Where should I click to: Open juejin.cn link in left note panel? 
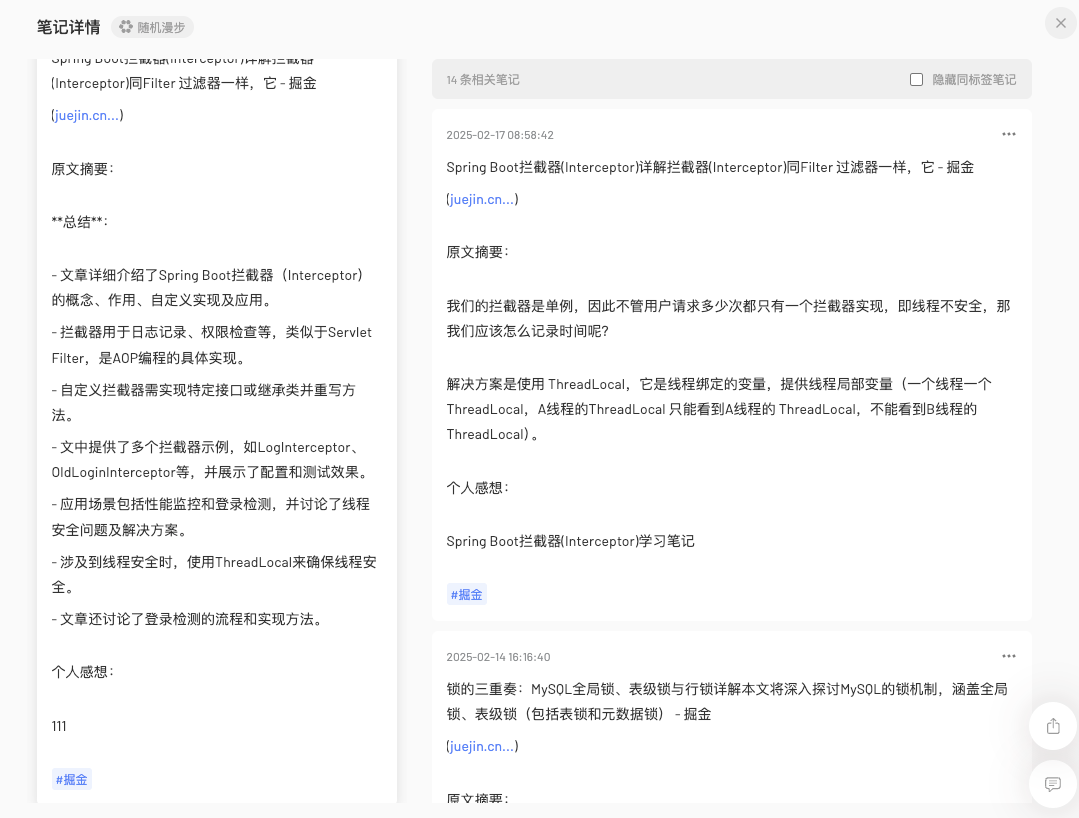click(x=87, y=115)
